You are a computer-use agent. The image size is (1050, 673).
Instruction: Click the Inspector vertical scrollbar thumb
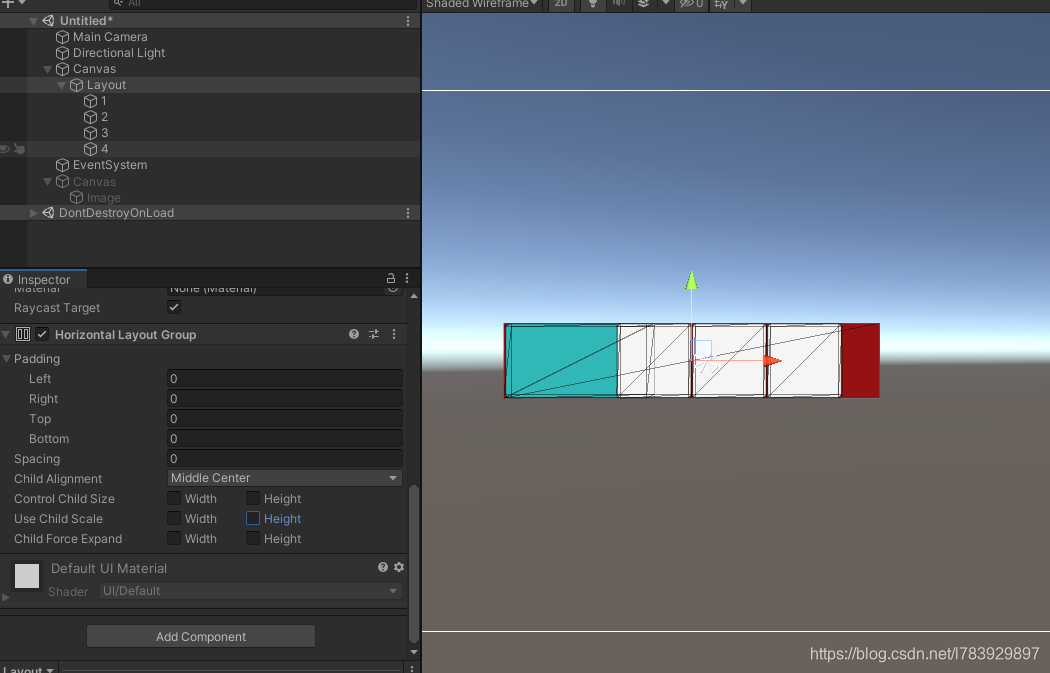coord(414,564)
